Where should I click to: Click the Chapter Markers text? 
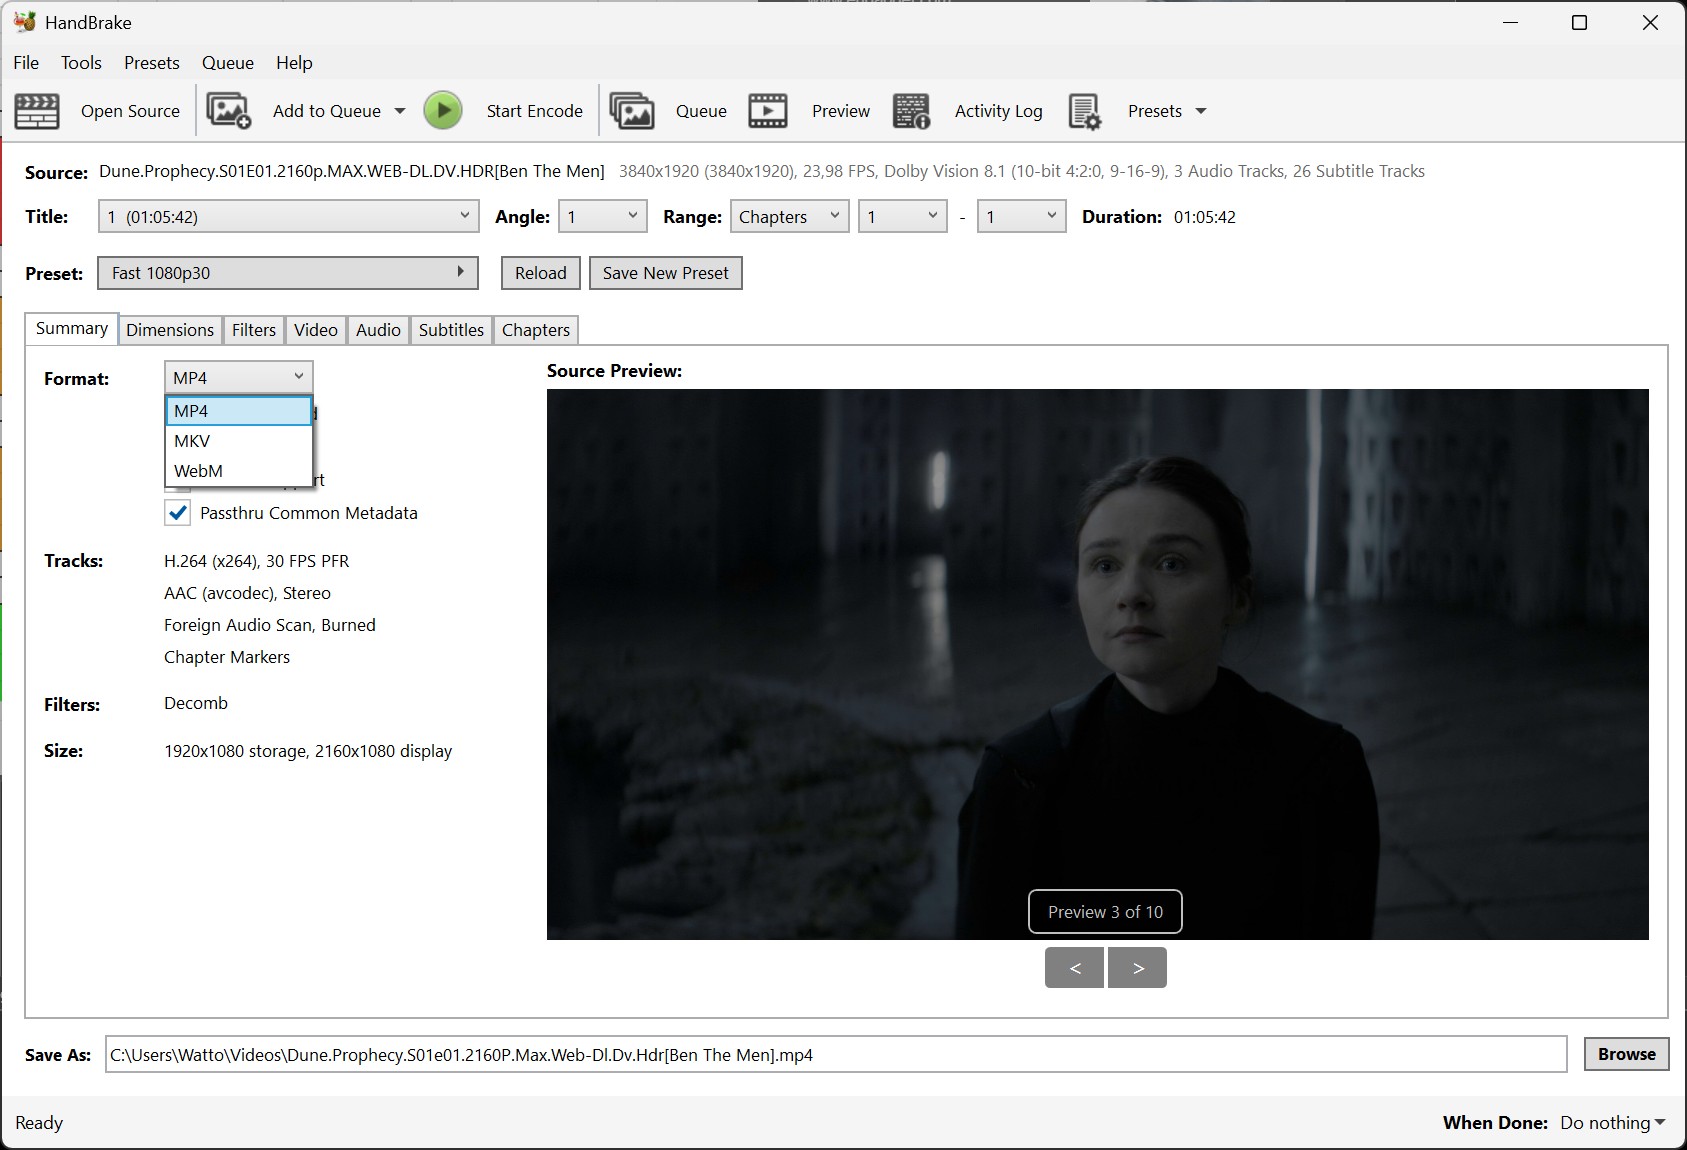pyautogui.click(x=227, y=657)
